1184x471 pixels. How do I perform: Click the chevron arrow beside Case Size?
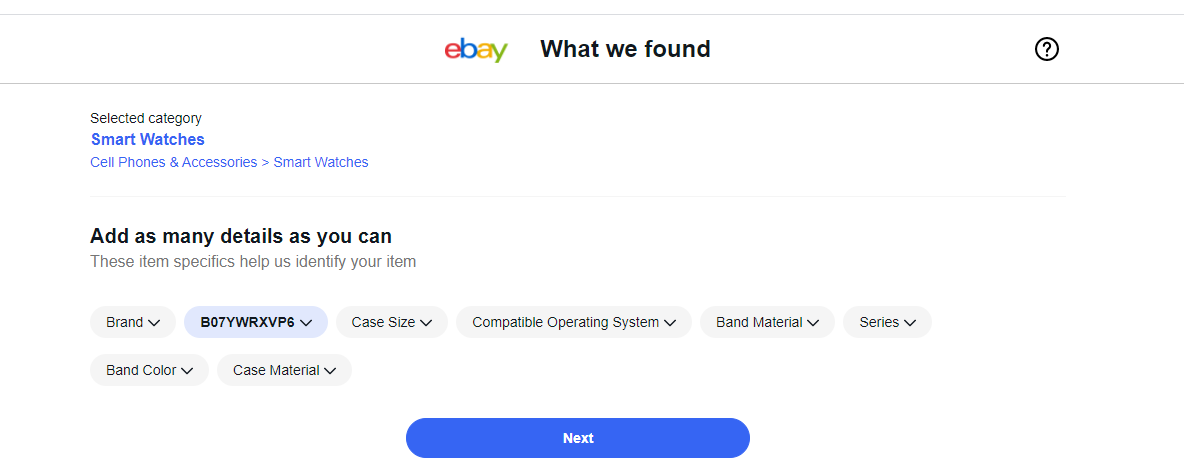click(426, 323)
